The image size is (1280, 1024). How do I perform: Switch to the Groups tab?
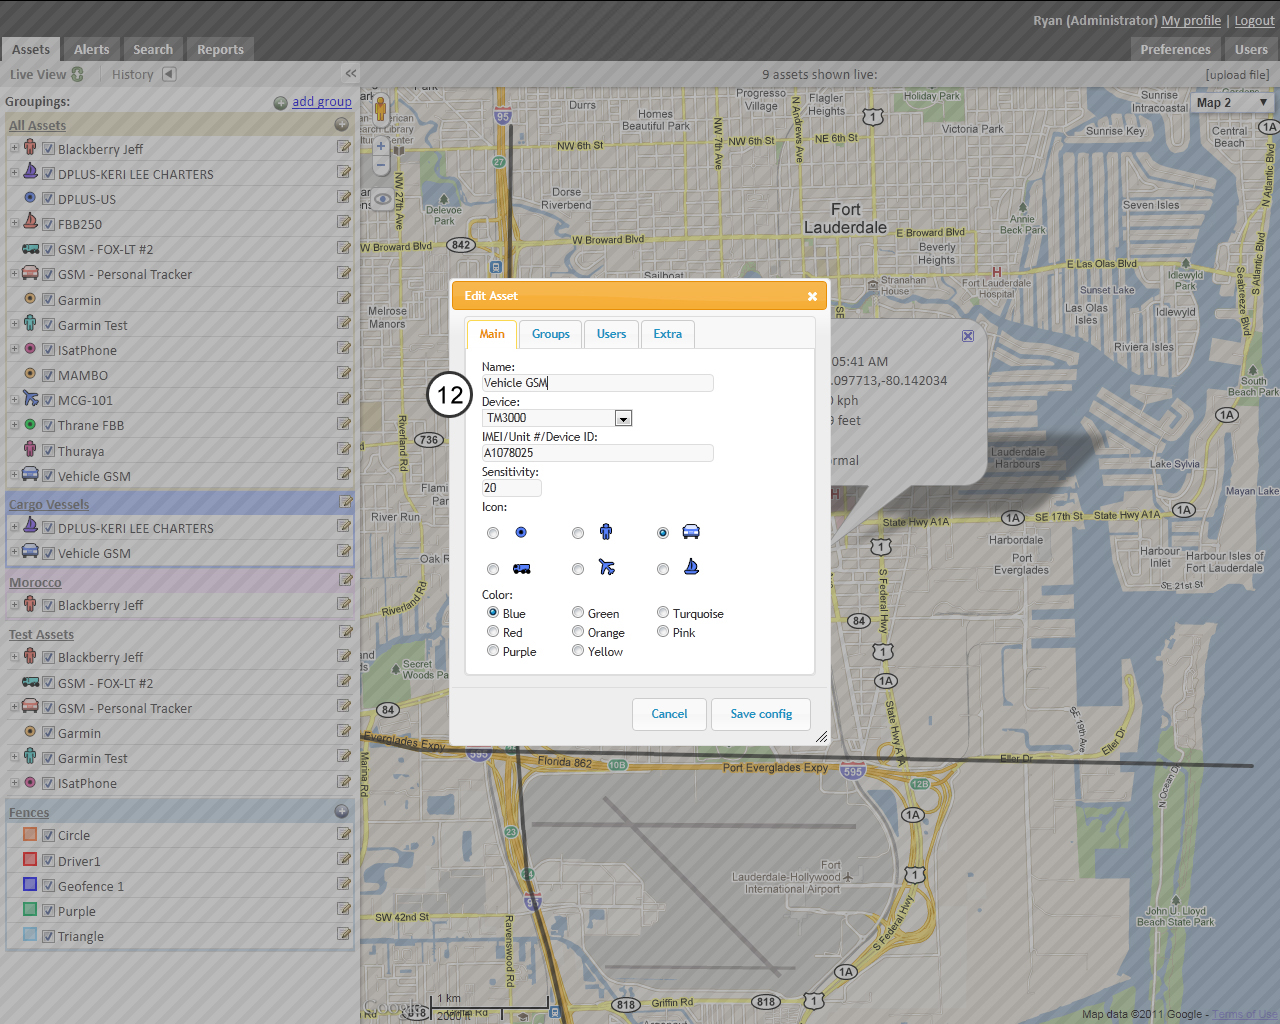[x=550, y=334]
